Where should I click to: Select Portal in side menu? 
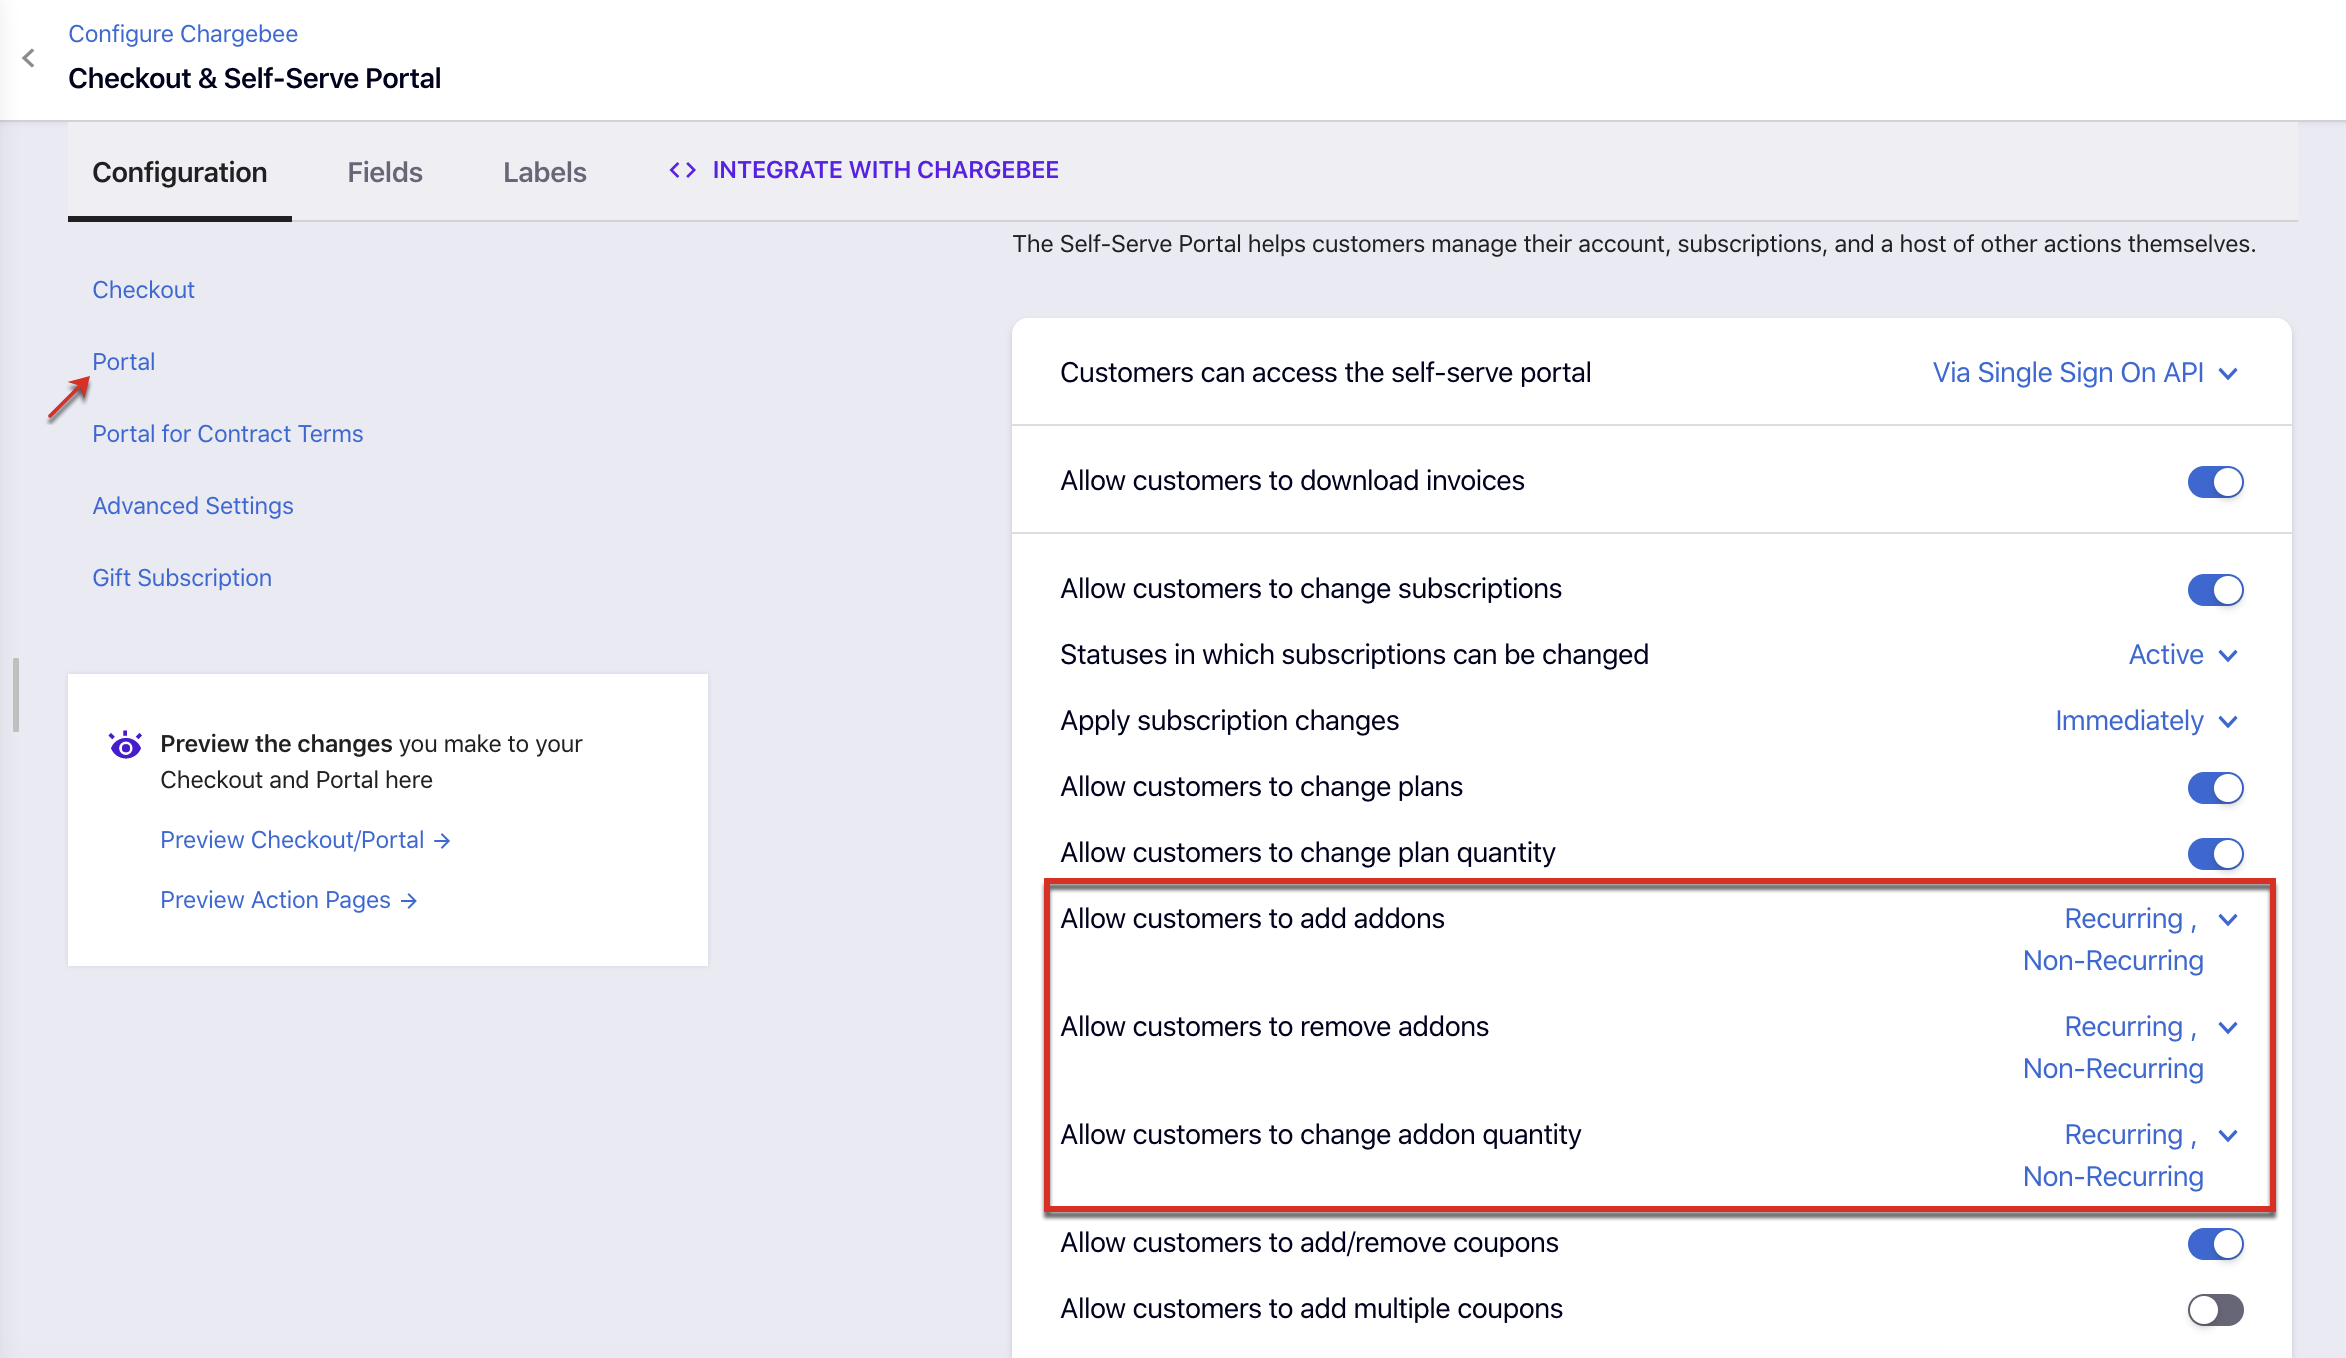(123, 362)
